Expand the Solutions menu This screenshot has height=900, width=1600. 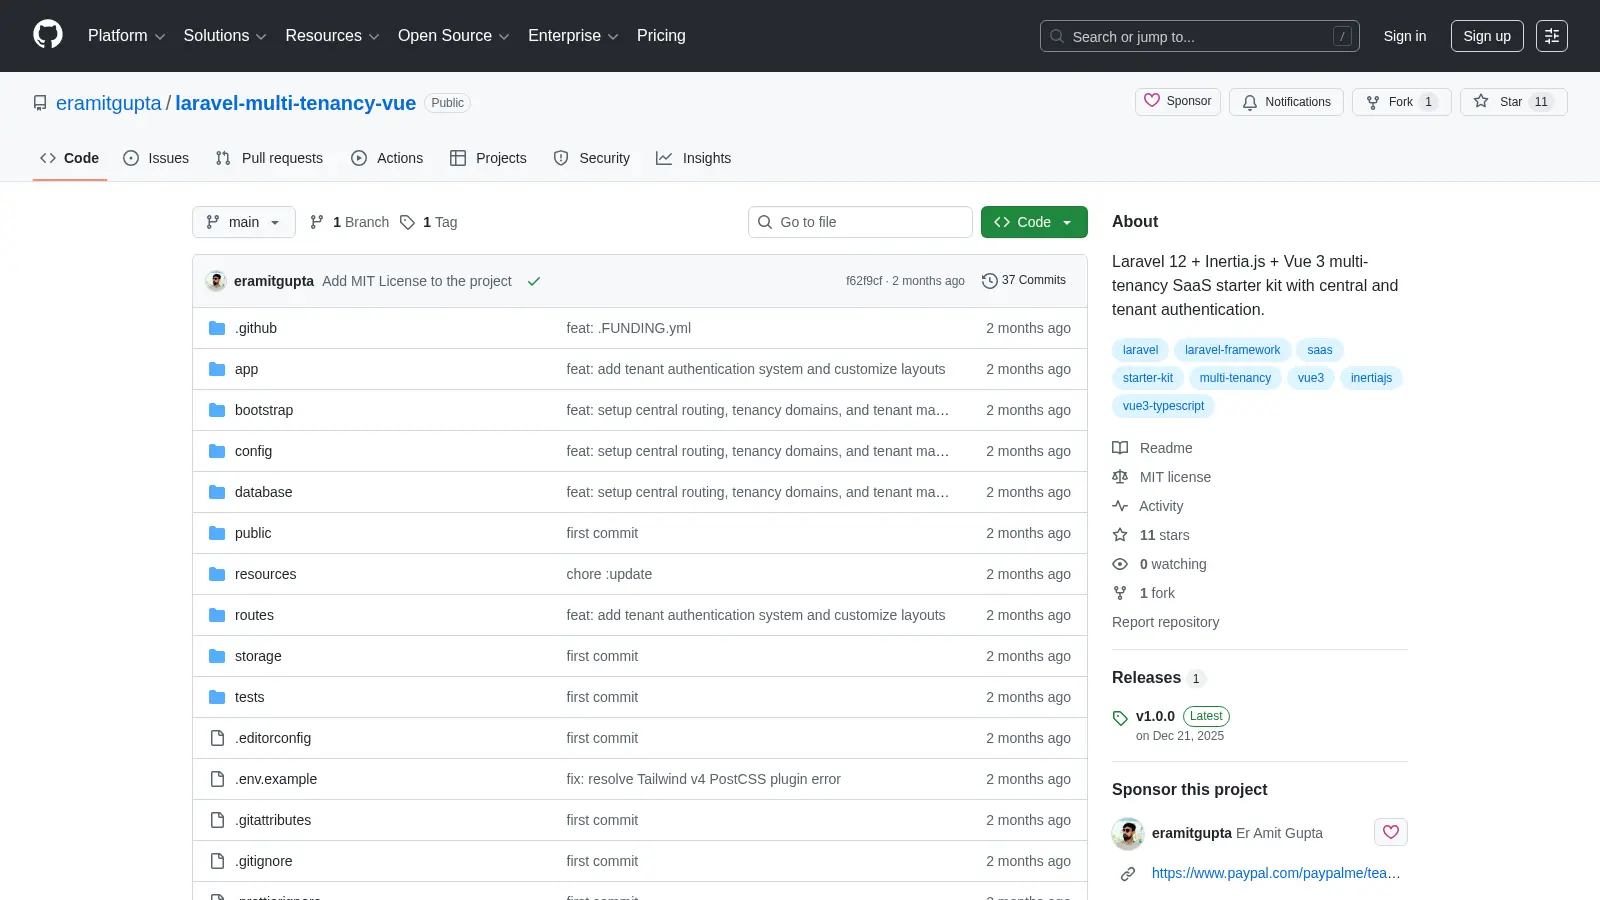pyautogui.click(x=225, y=36)
